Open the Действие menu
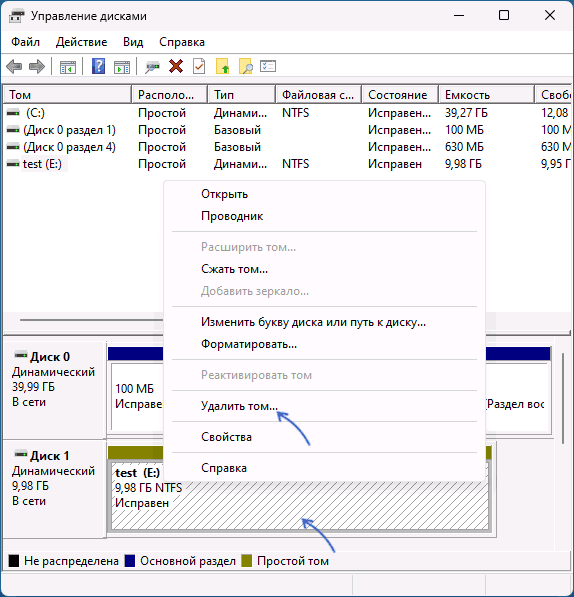The height and width of the screenshot is (597, 574). point(81,42)
